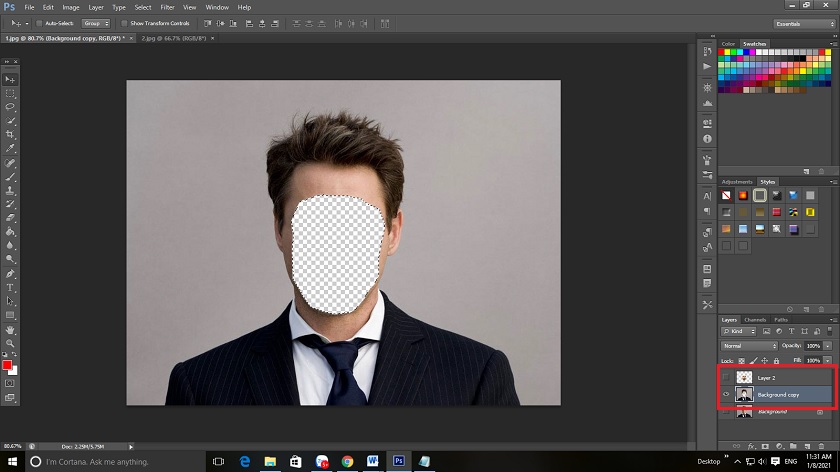This screenshot has width=840, height=472.
Task: Open the Image menu
Action: click(71, 8)
